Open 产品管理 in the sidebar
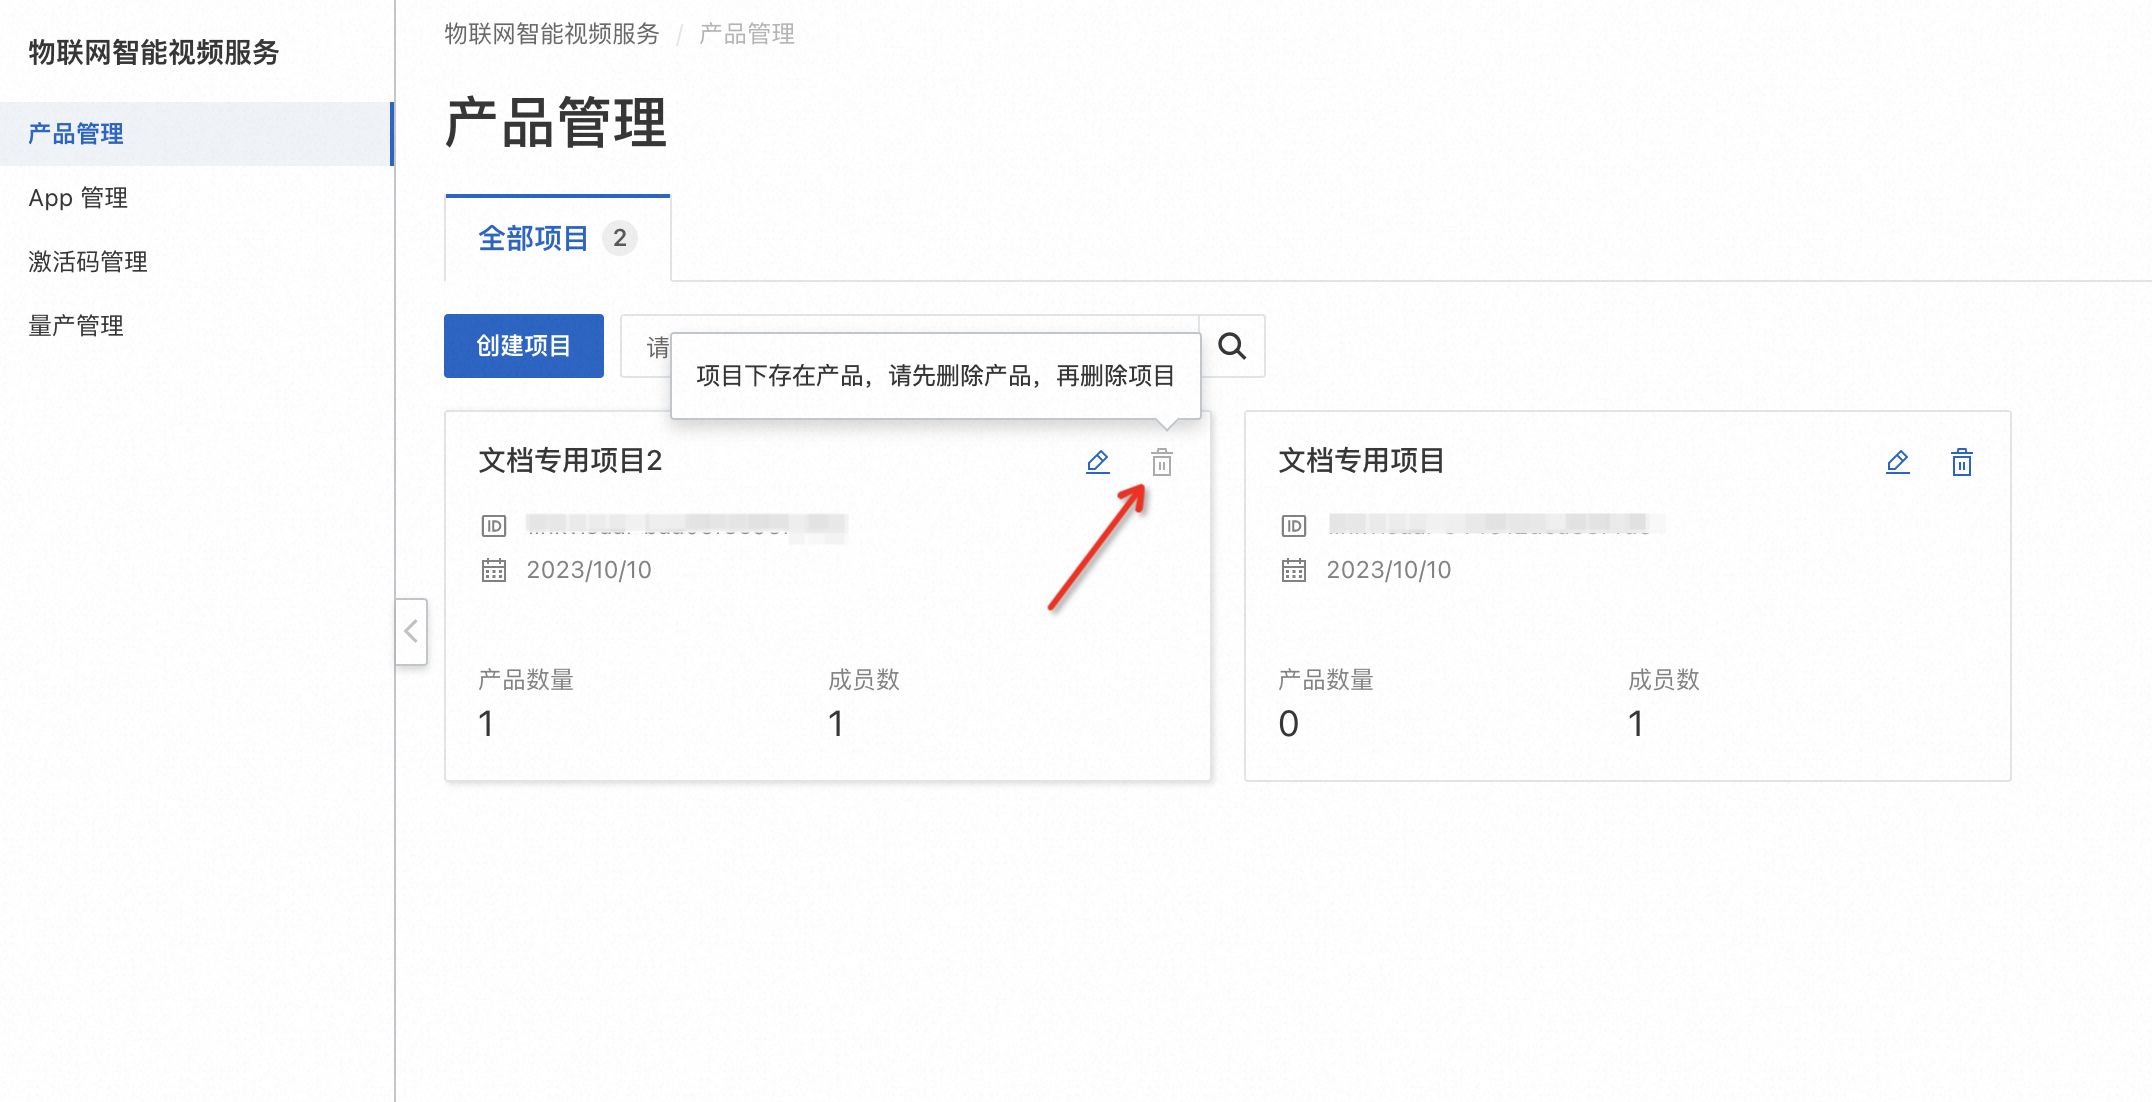This screenshot has width=2152, height=1102. 76,134
